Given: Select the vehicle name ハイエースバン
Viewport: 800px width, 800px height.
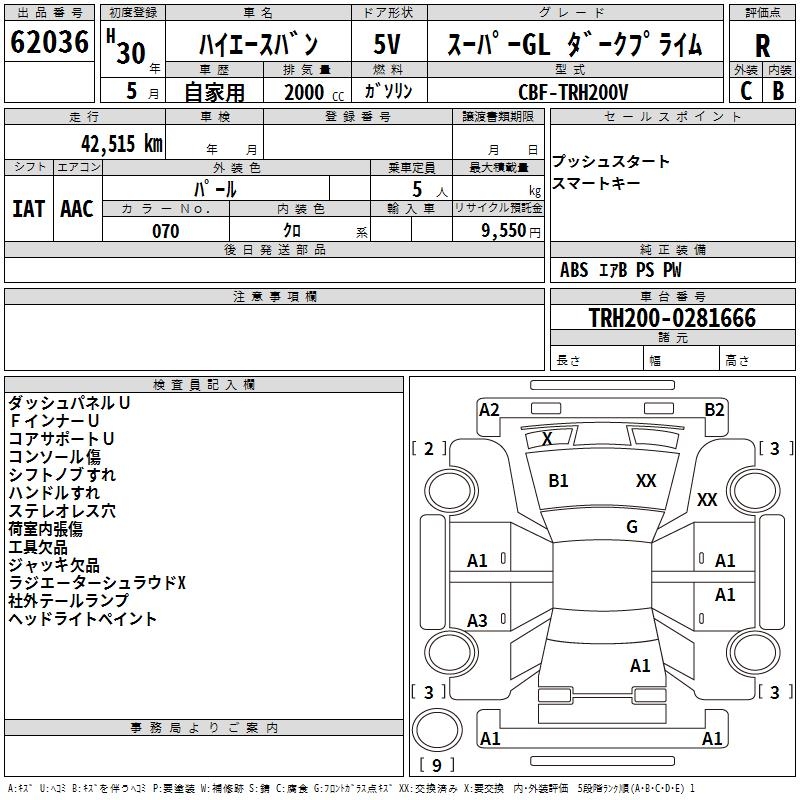Looking at the screenshot, I should coord(258,44).
